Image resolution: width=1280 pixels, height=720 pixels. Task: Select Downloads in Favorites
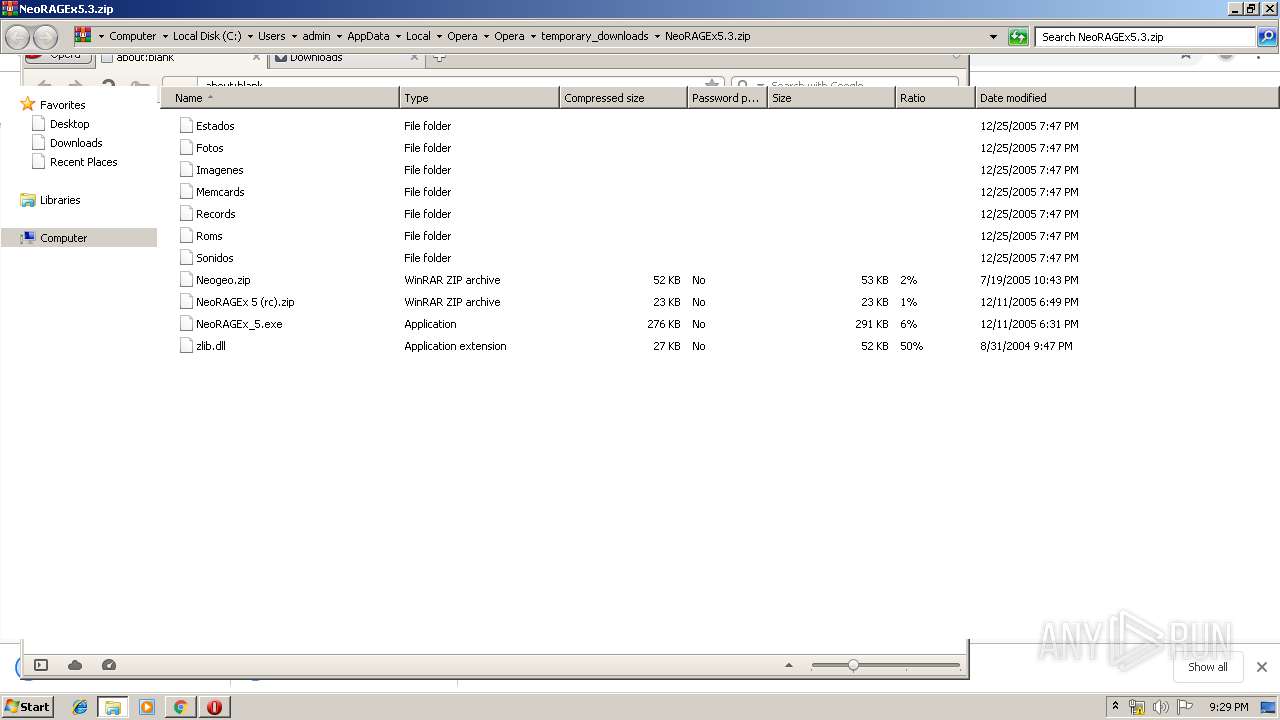[76, 143]
